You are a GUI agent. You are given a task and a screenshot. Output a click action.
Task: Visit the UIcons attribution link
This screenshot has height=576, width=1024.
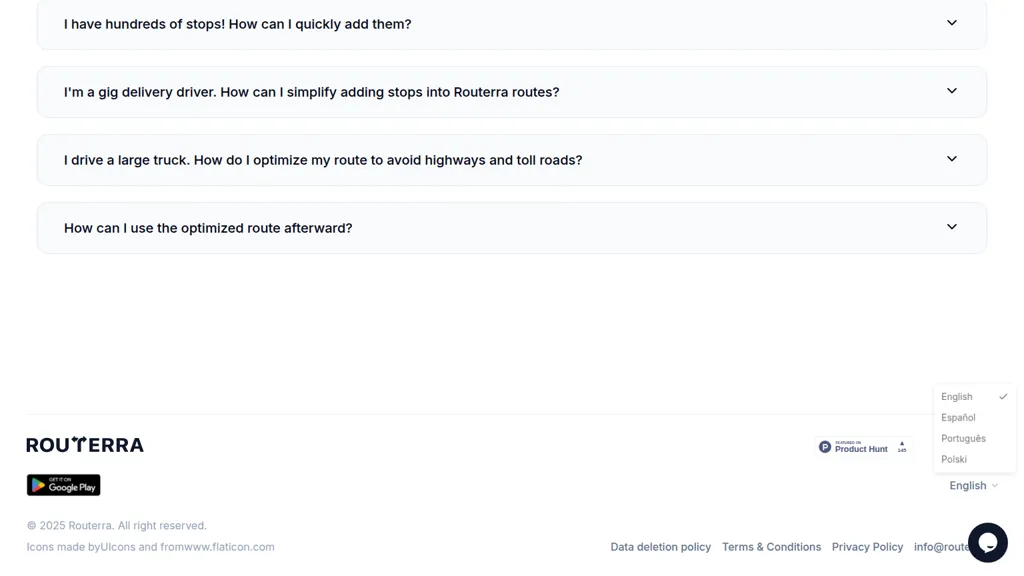pyautogui.click(x=118, y=547)
